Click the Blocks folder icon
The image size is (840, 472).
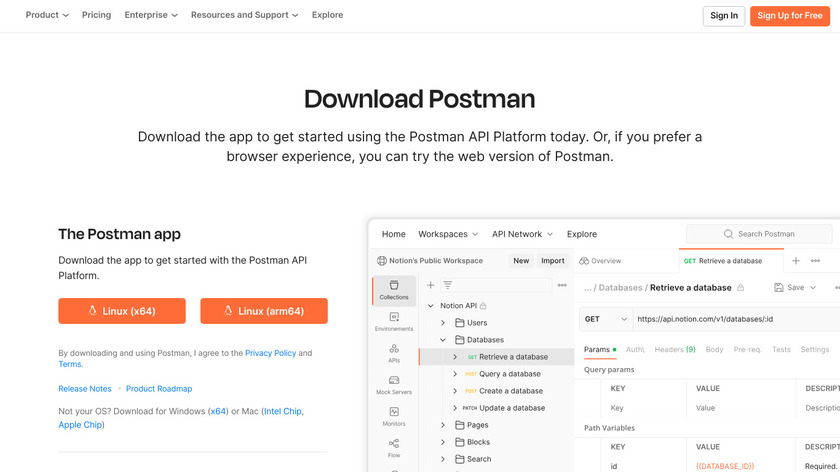(x=459, y=442)
